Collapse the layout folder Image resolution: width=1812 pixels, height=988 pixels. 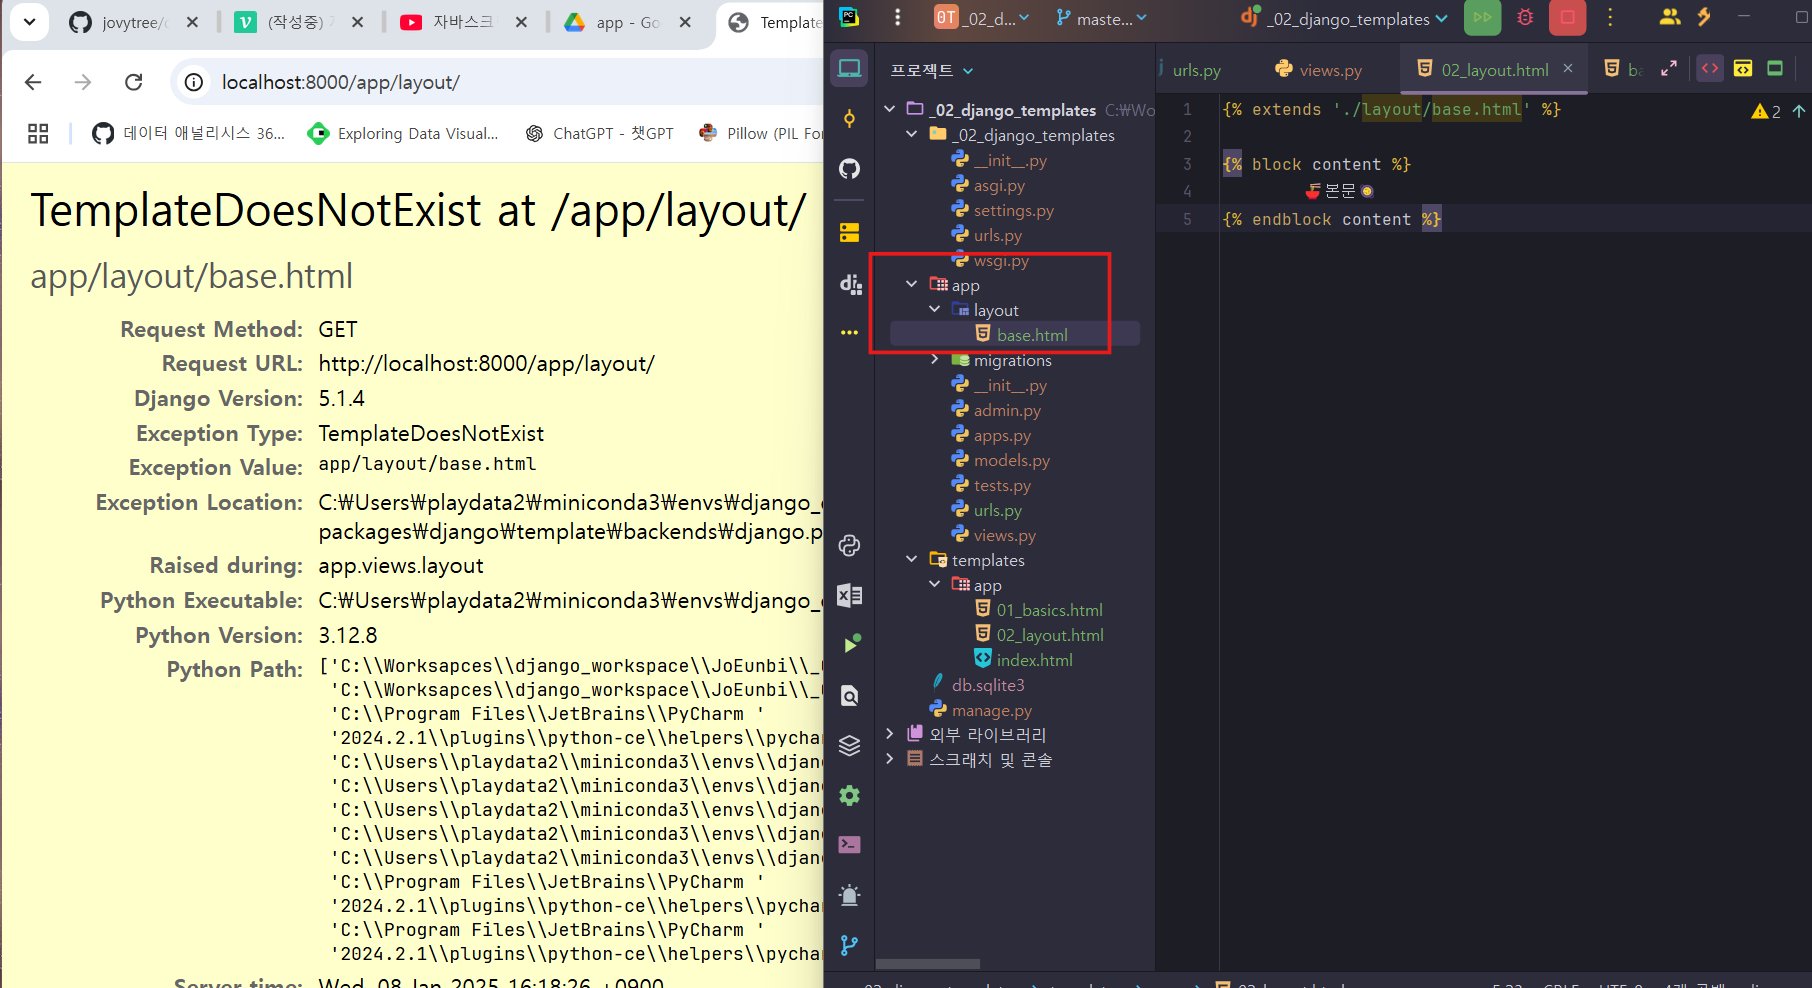tap(934, 309)
